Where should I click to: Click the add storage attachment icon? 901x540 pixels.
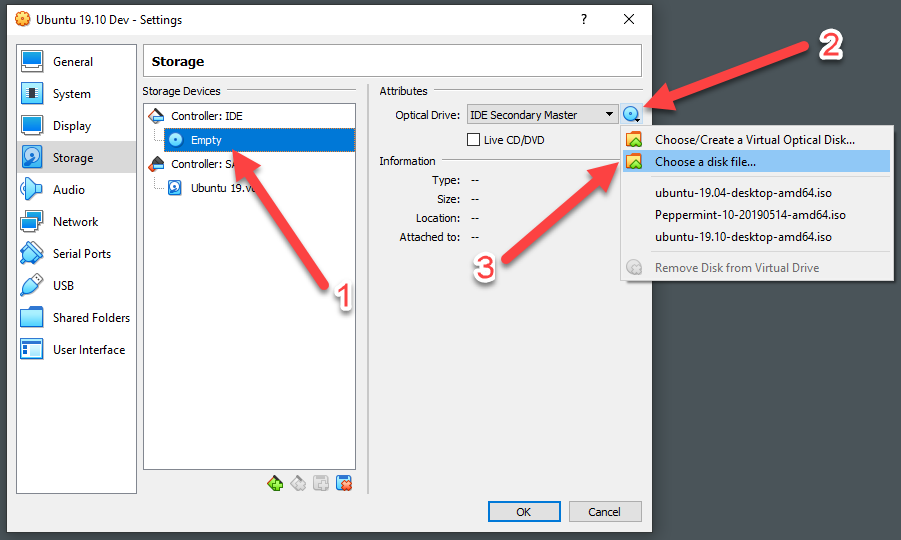[321, 484]
